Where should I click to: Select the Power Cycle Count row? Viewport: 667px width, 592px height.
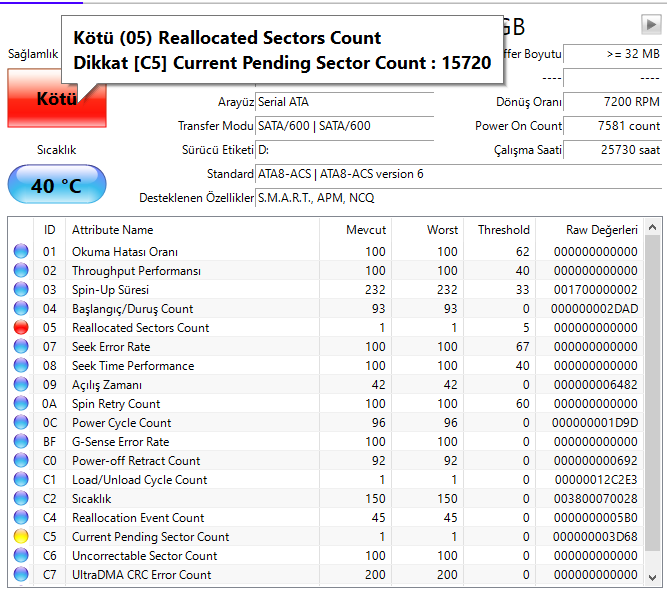[326, 423]
